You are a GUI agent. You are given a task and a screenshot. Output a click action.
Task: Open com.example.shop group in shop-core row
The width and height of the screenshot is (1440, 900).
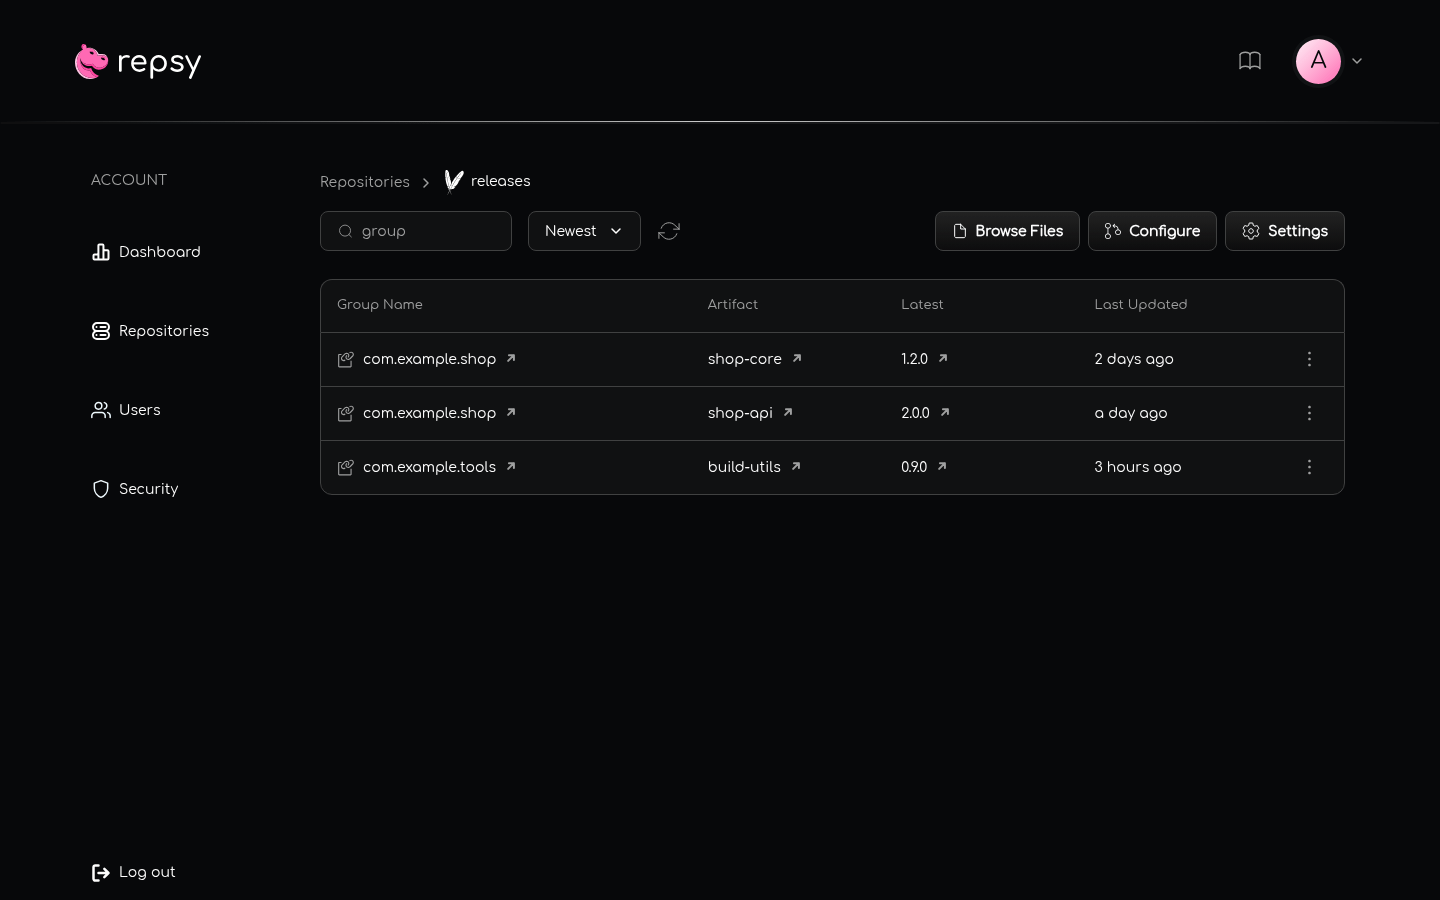pos(439,359)
